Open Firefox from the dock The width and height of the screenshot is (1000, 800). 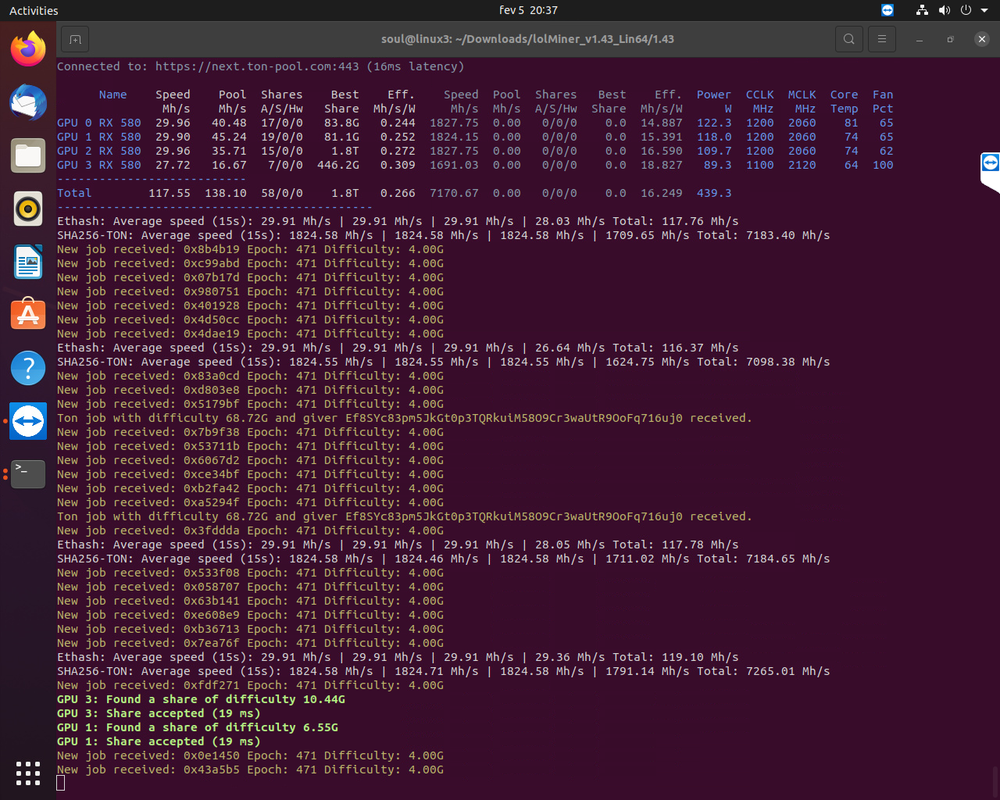(x=28, y=49)
